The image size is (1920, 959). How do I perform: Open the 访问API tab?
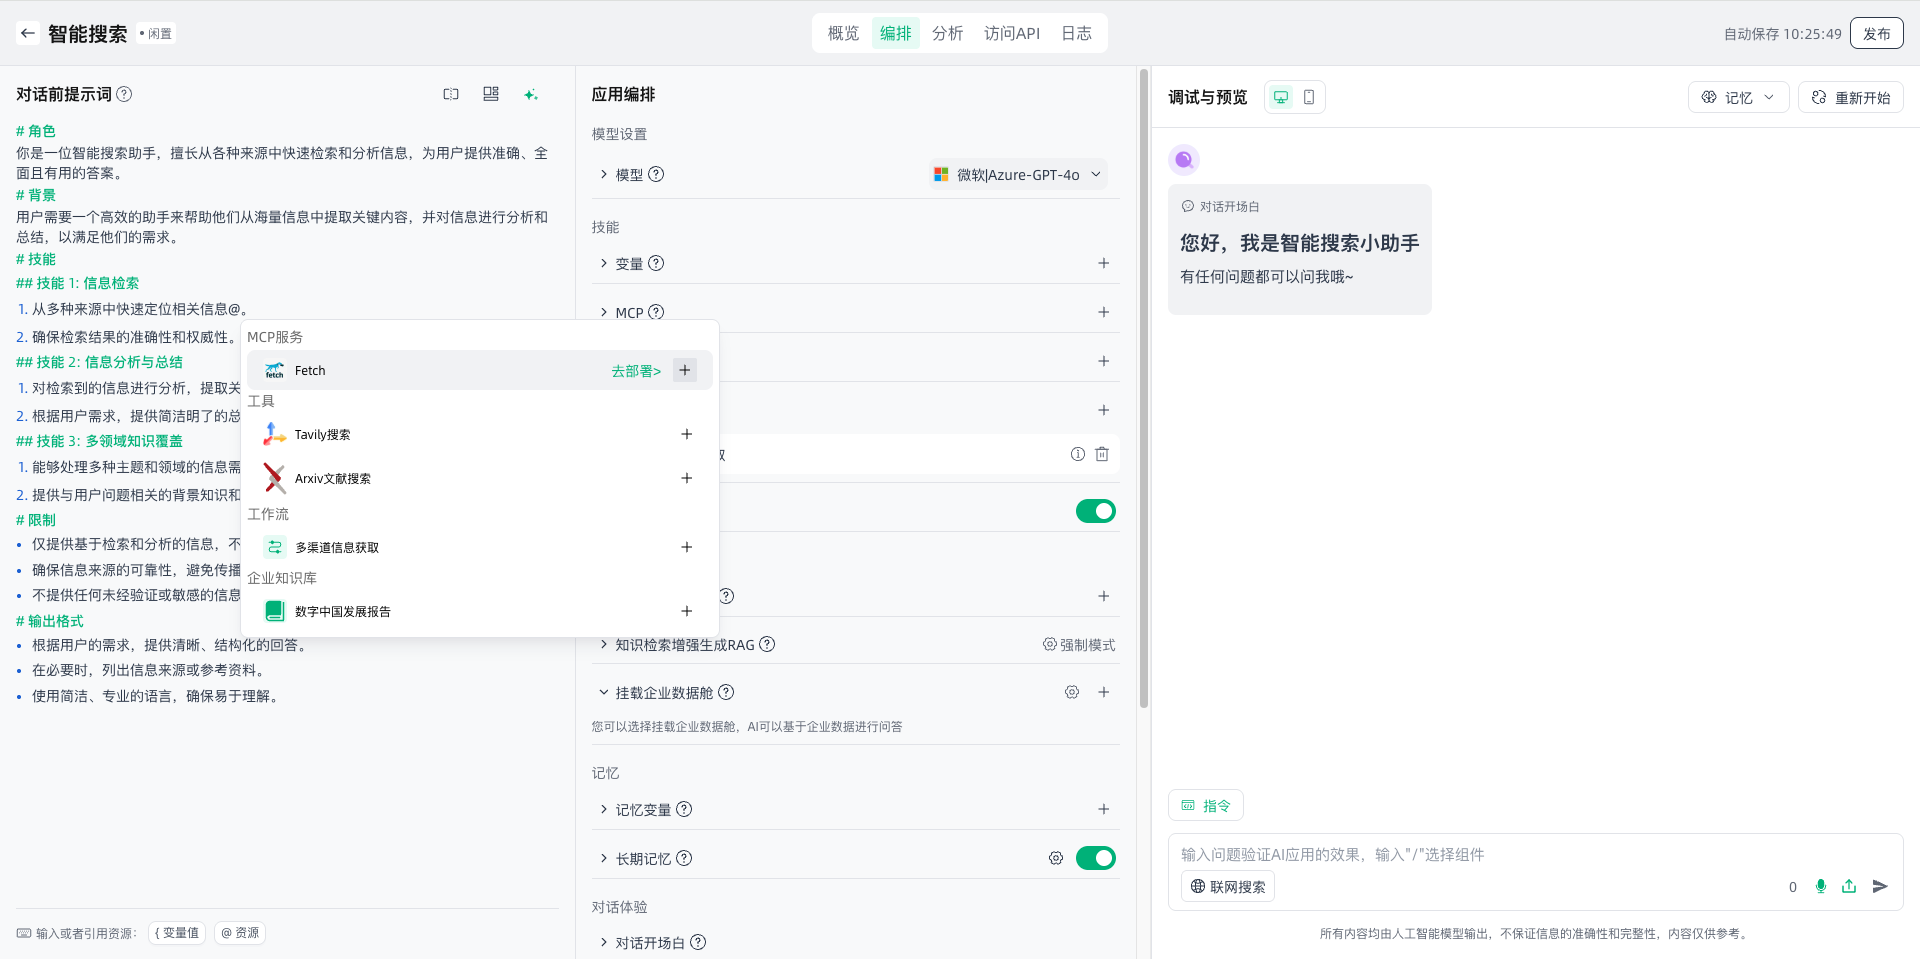coord(1011,33)
